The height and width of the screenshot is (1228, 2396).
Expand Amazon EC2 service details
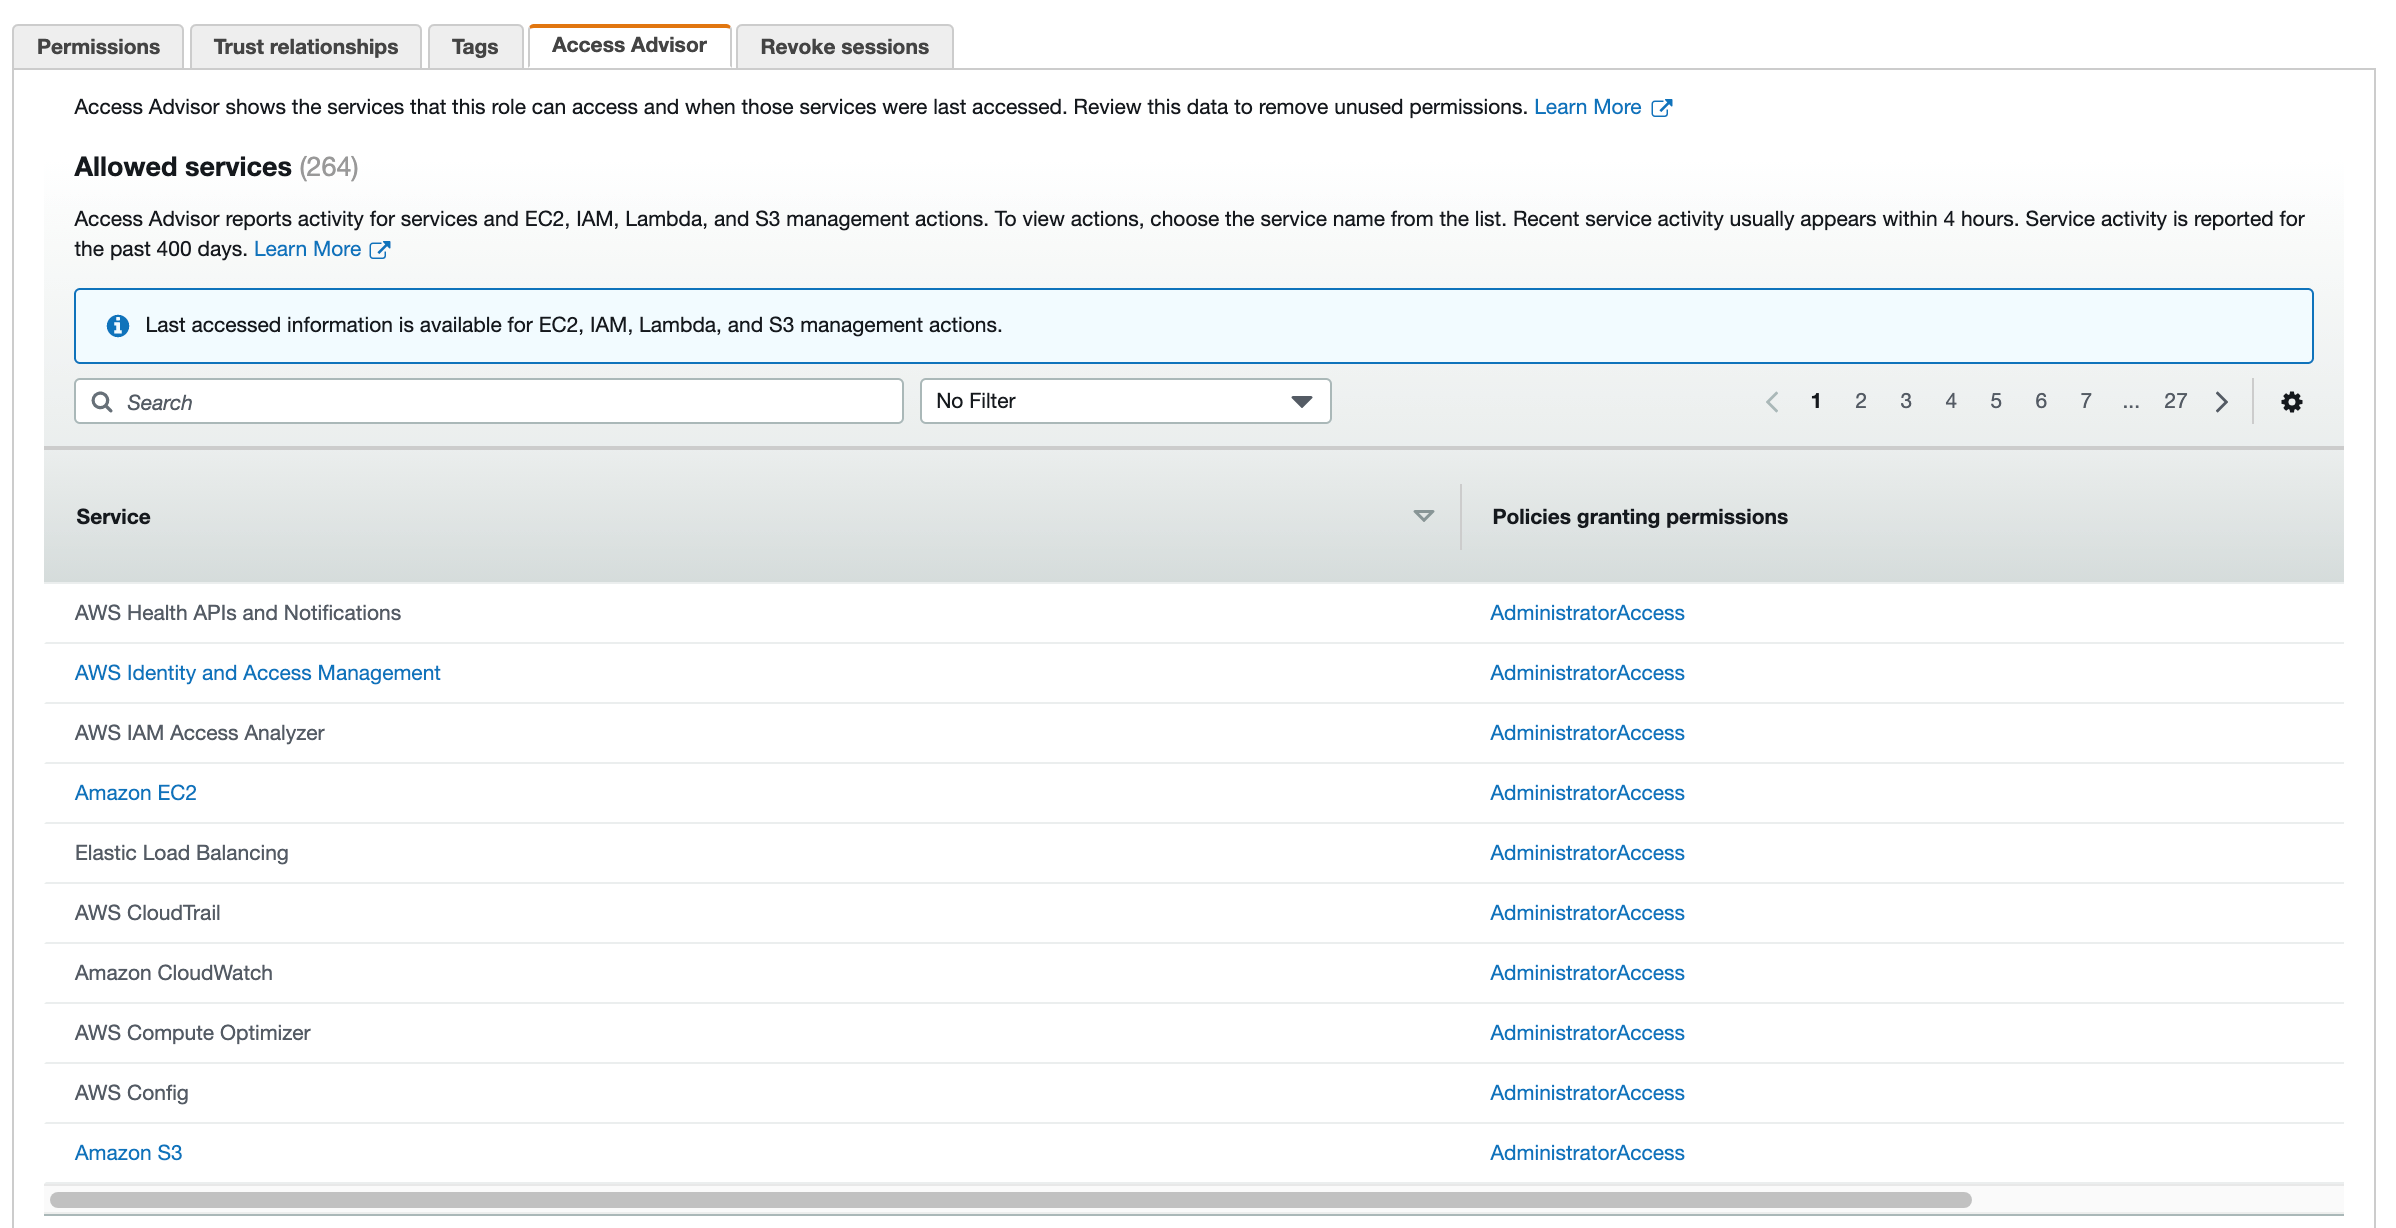point(135,792)
